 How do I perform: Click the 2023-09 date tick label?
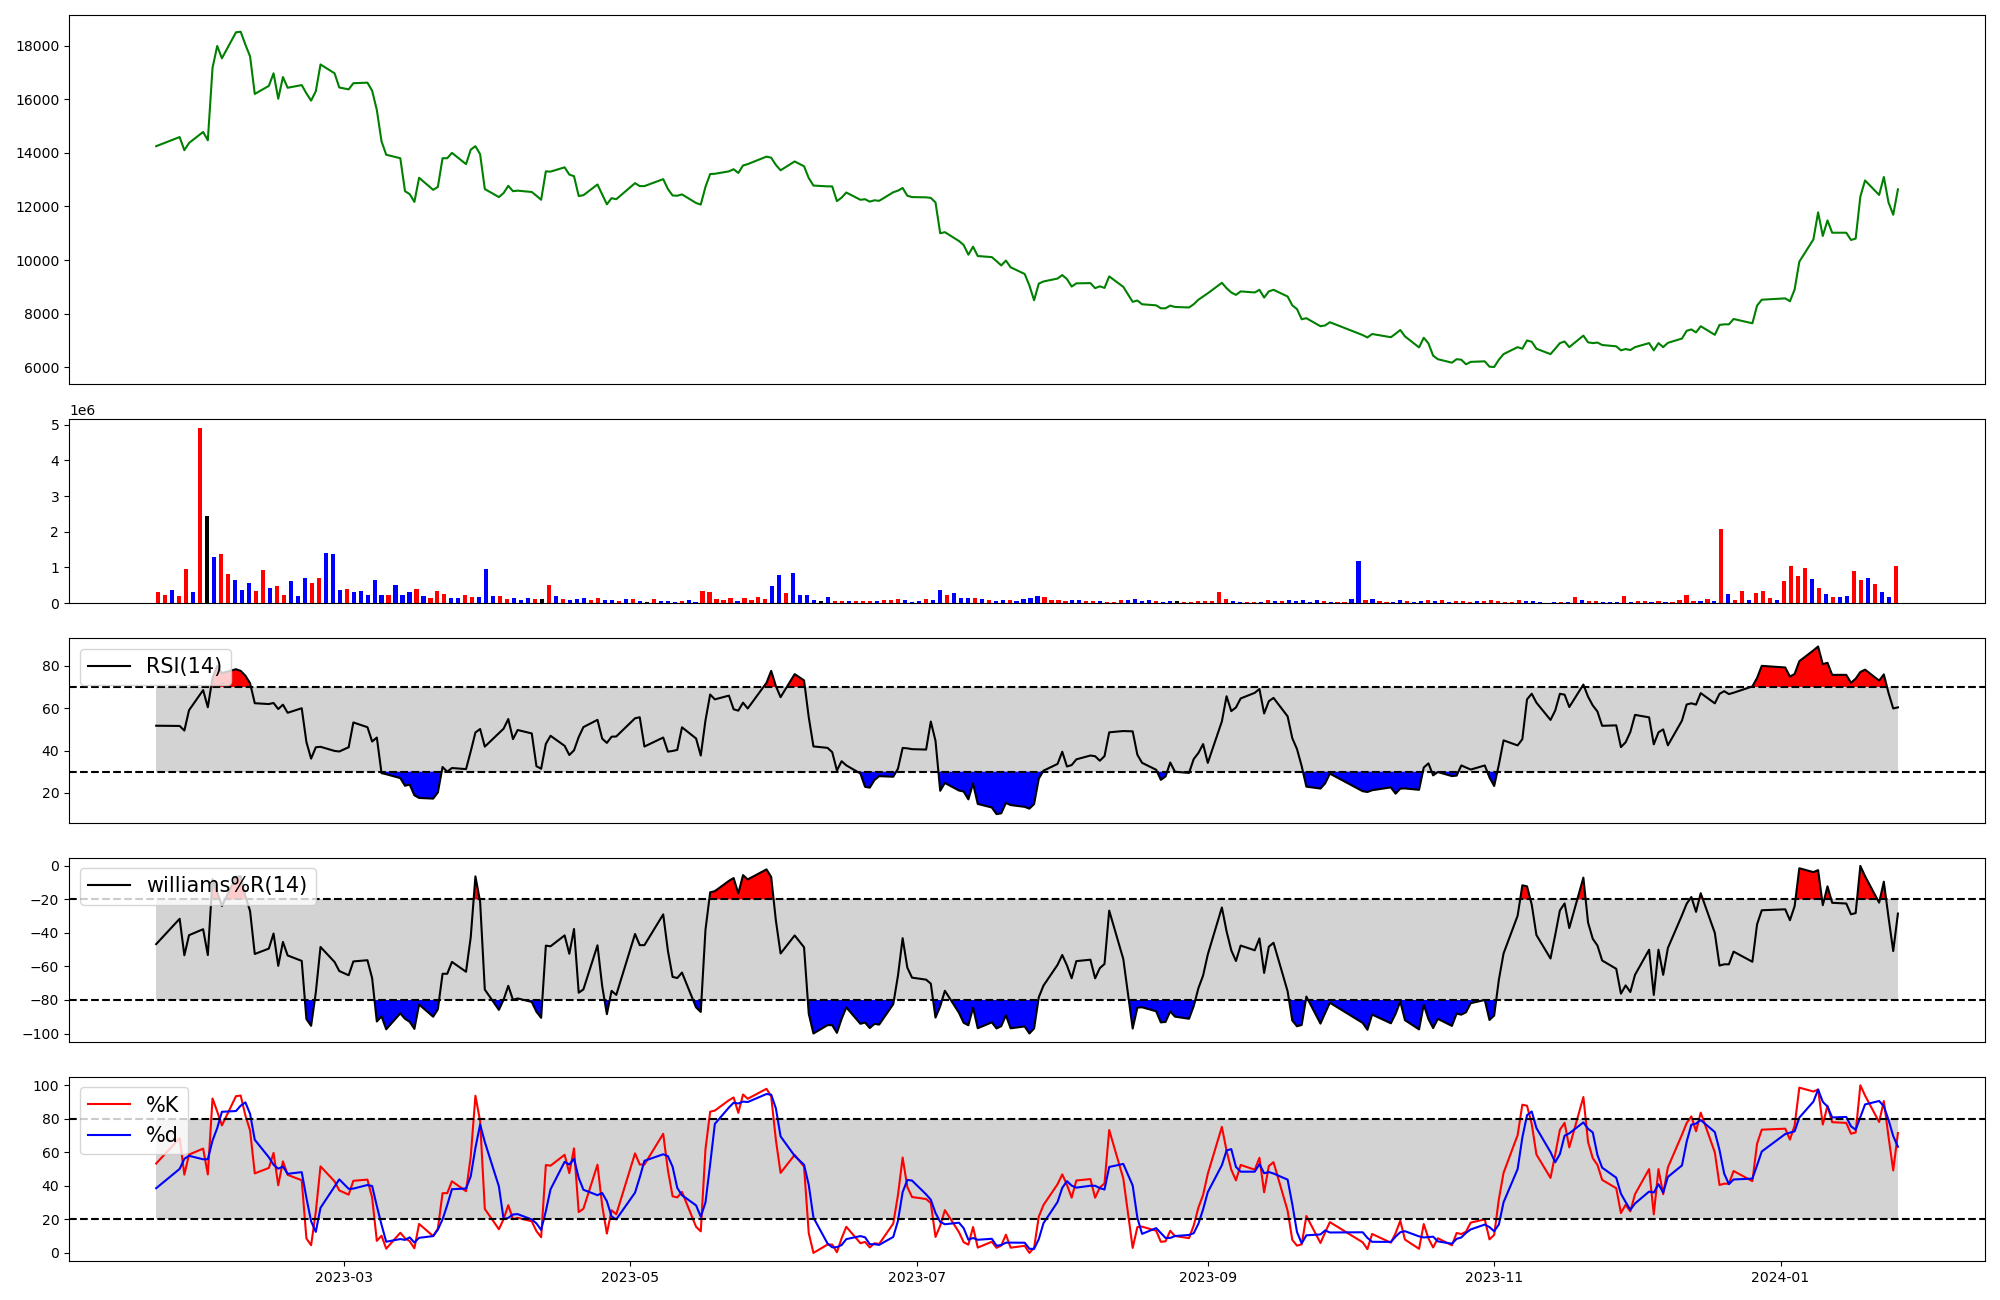(x=1208, y=1277)
